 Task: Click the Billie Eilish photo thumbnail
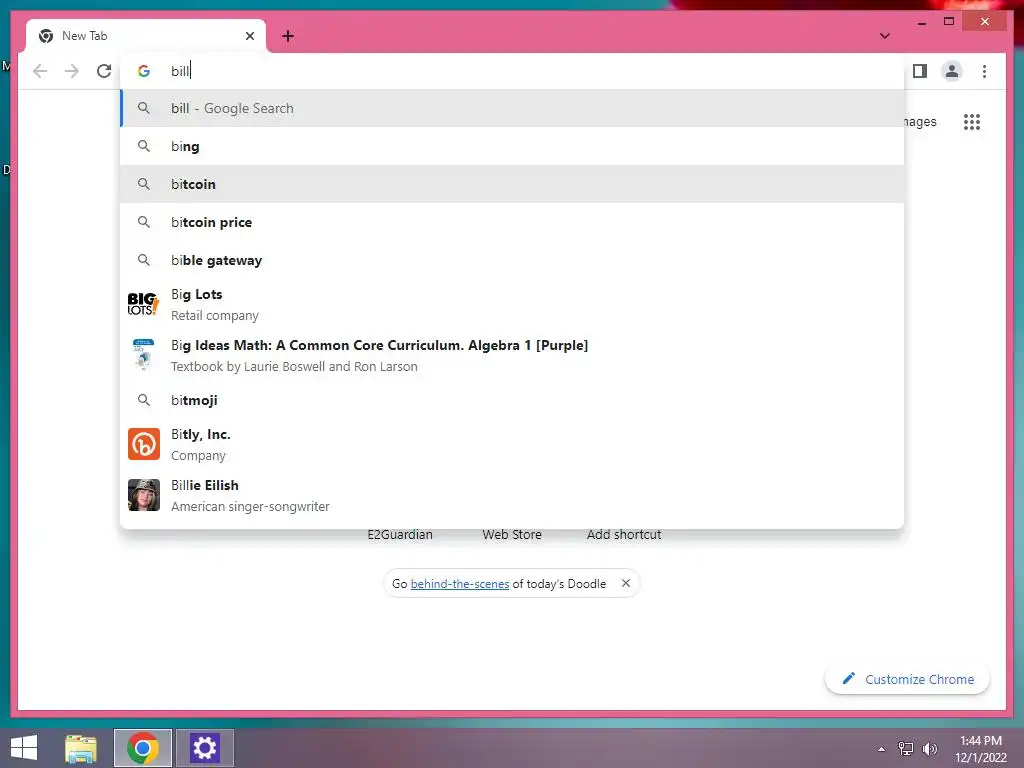point(144,495)
